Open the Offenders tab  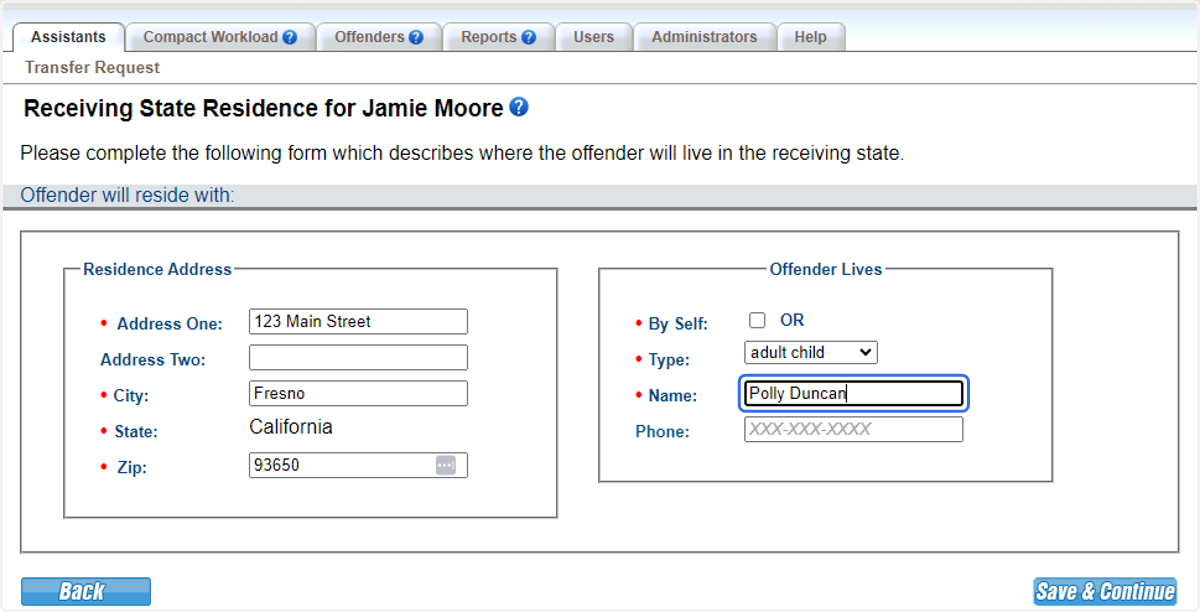pos(379,37)
